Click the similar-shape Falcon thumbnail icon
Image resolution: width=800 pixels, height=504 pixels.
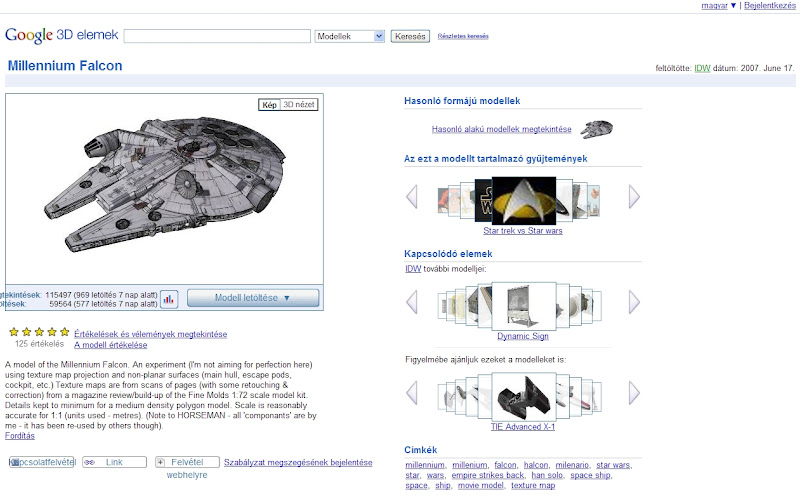click(596, 129)
